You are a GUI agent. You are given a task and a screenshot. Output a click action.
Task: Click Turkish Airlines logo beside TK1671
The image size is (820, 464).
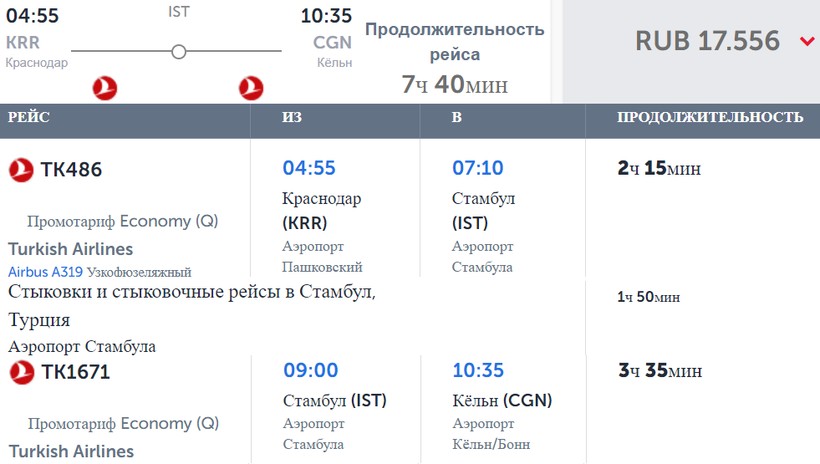coord(21,373)
